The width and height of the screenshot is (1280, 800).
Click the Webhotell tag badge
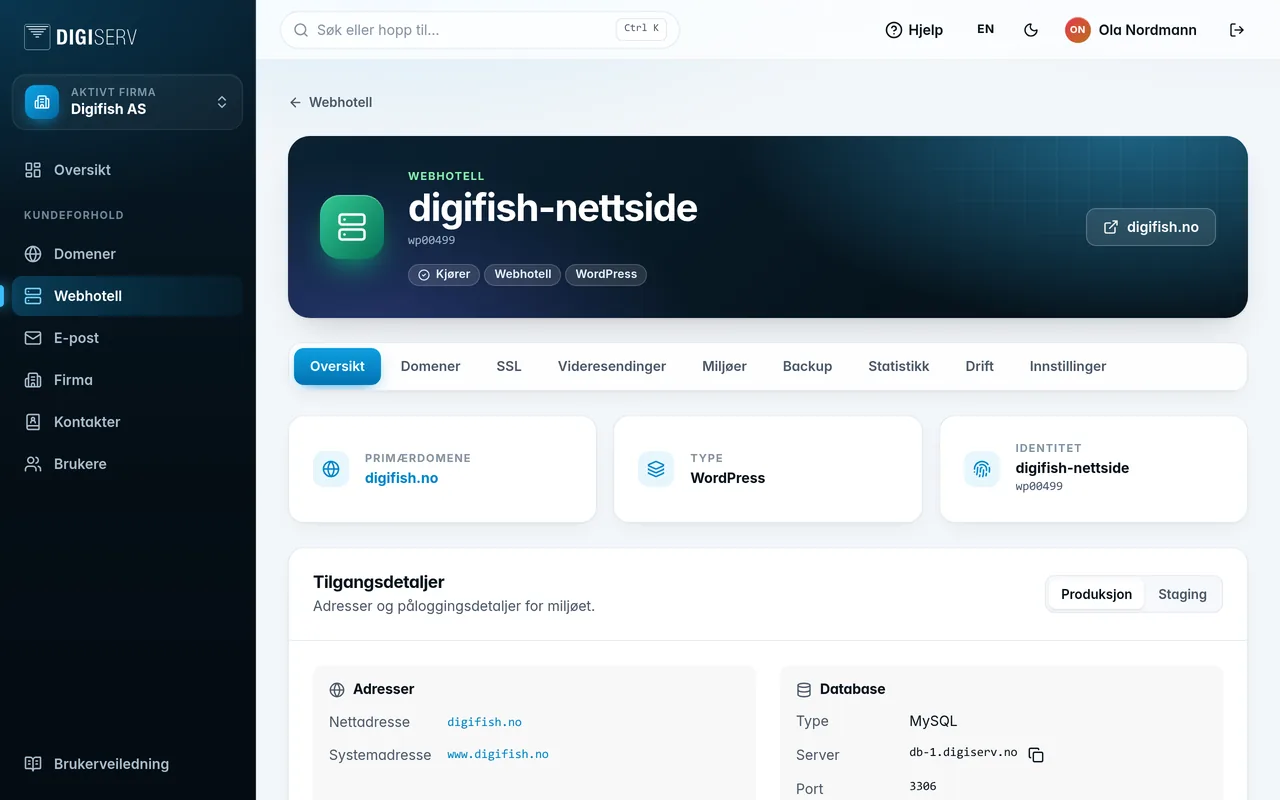pos(523,274)
